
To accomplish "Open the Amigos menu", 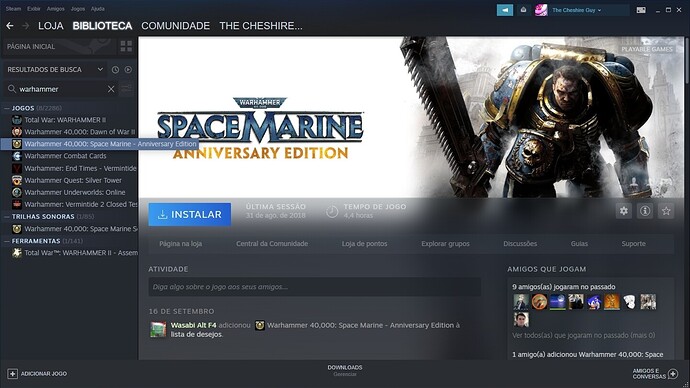I will (x=55, y=9).
